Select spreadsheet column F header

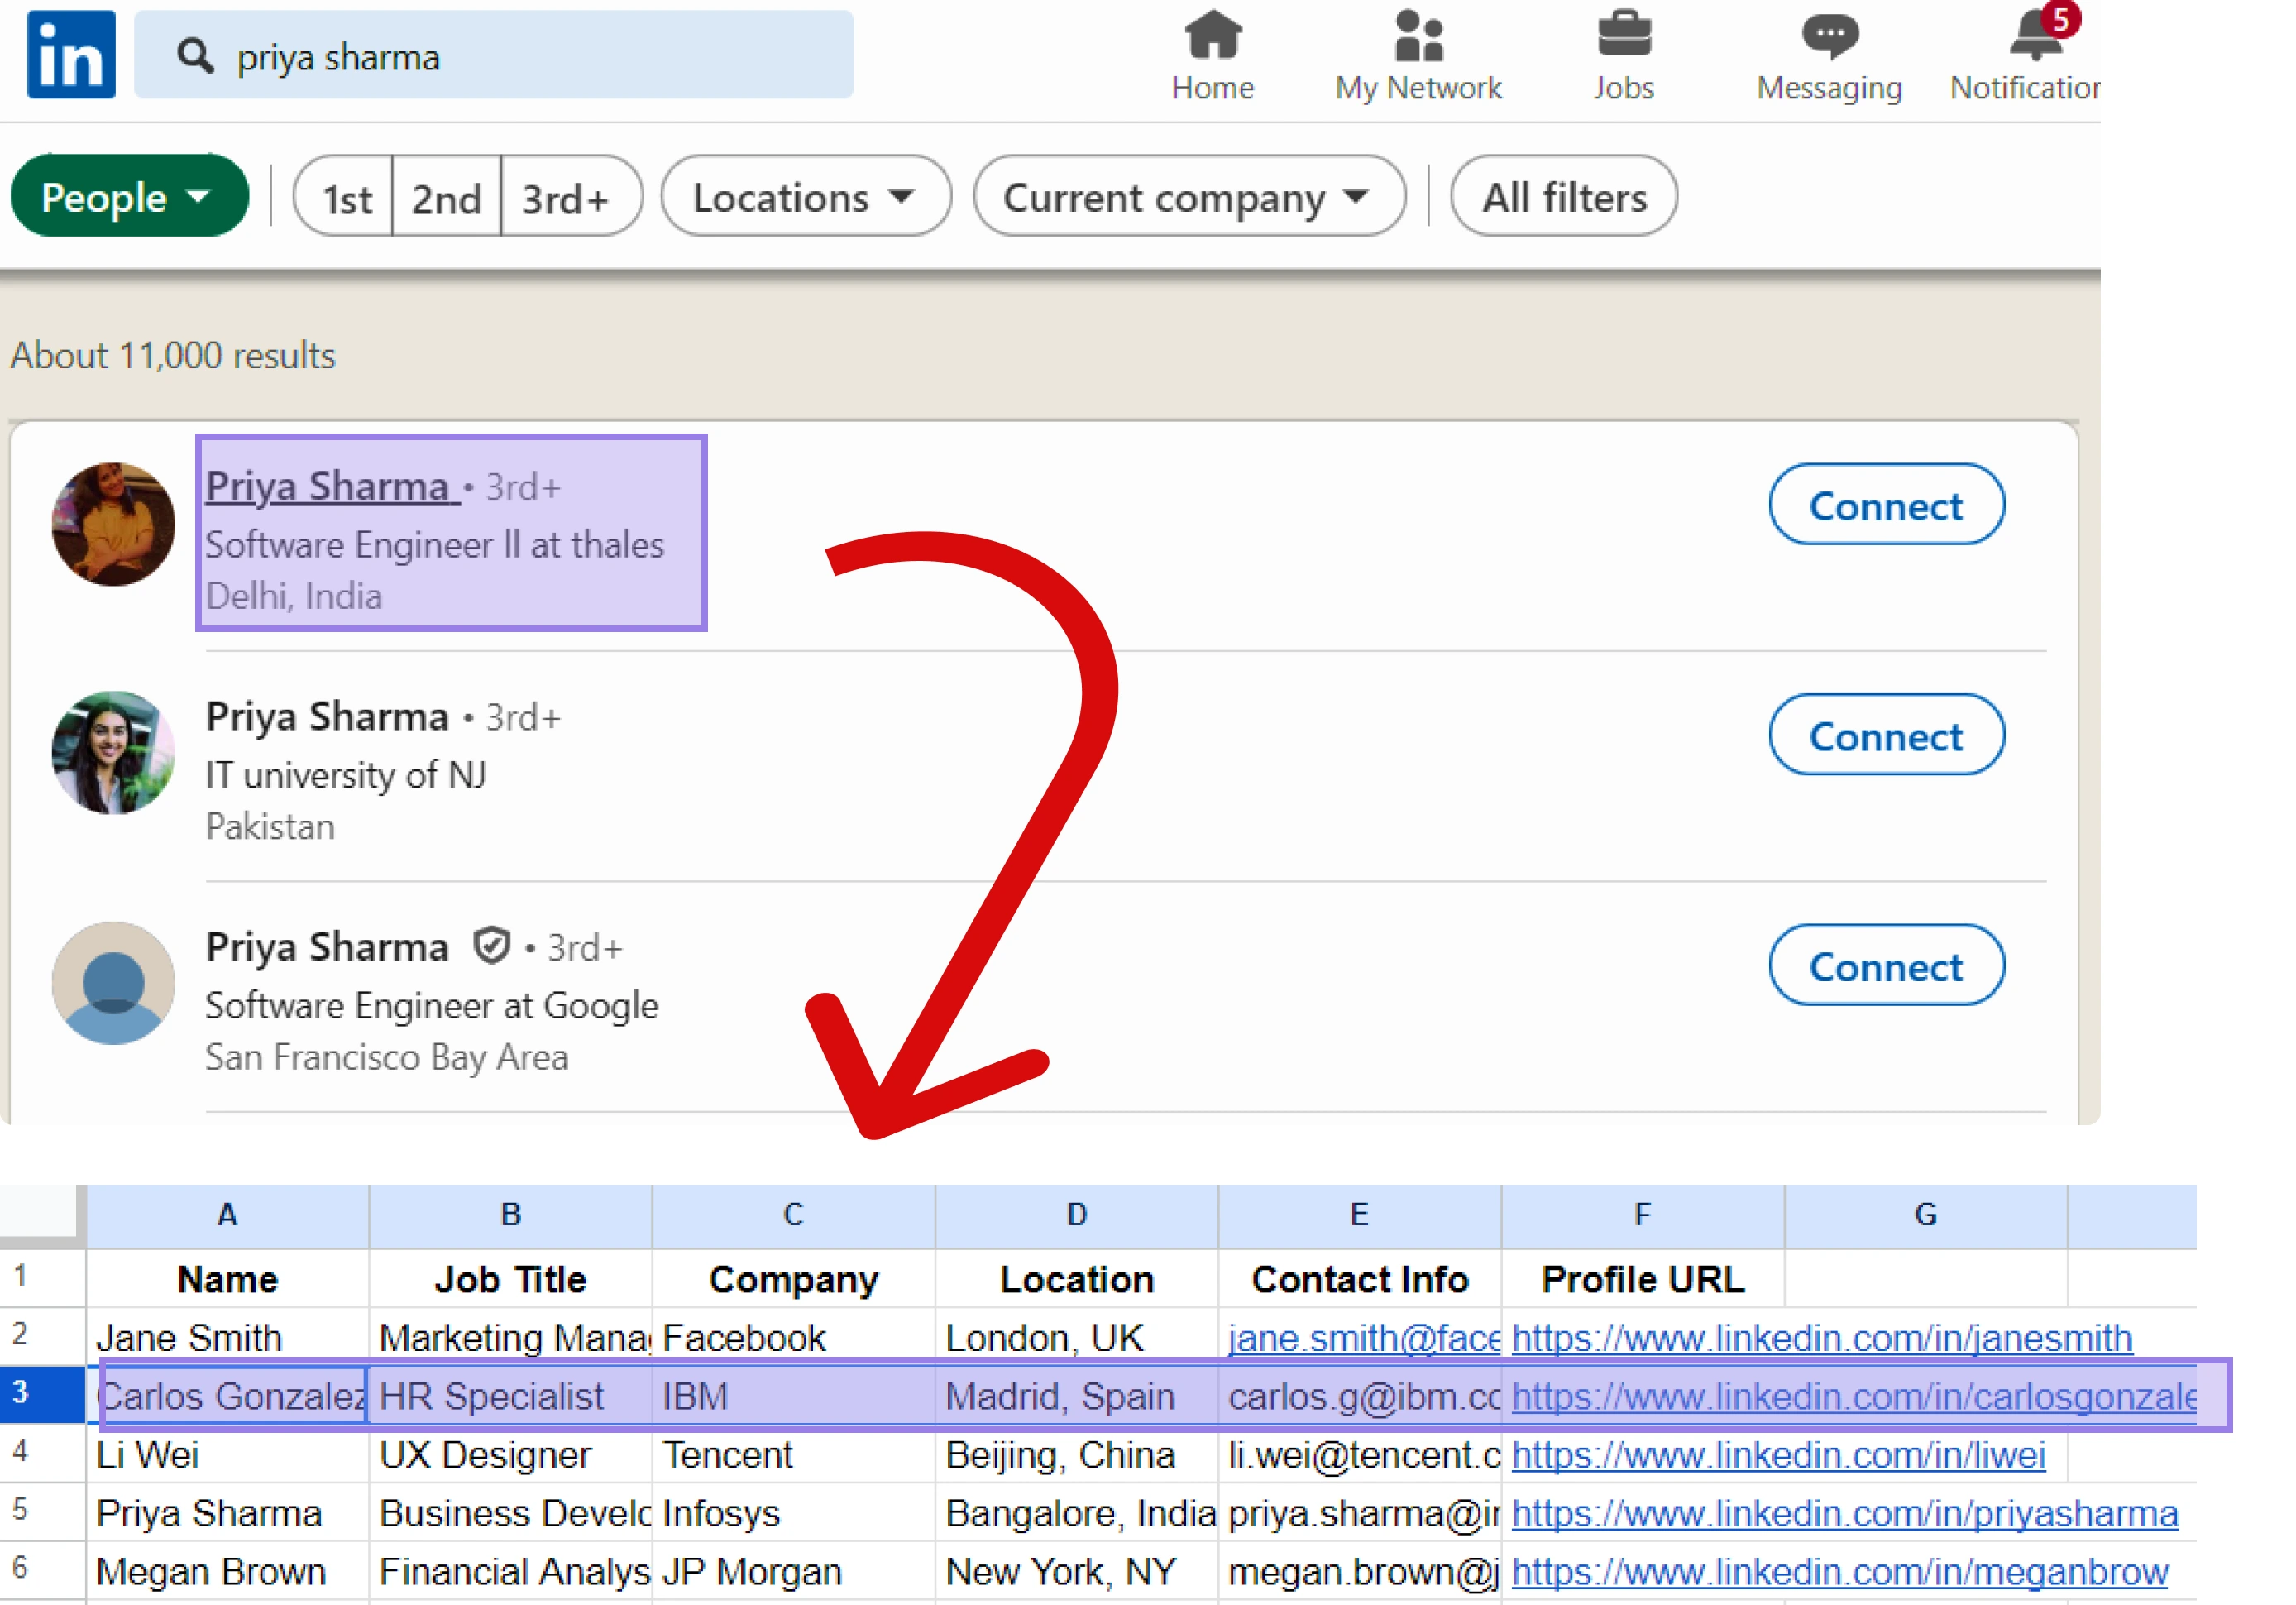1643,1215
